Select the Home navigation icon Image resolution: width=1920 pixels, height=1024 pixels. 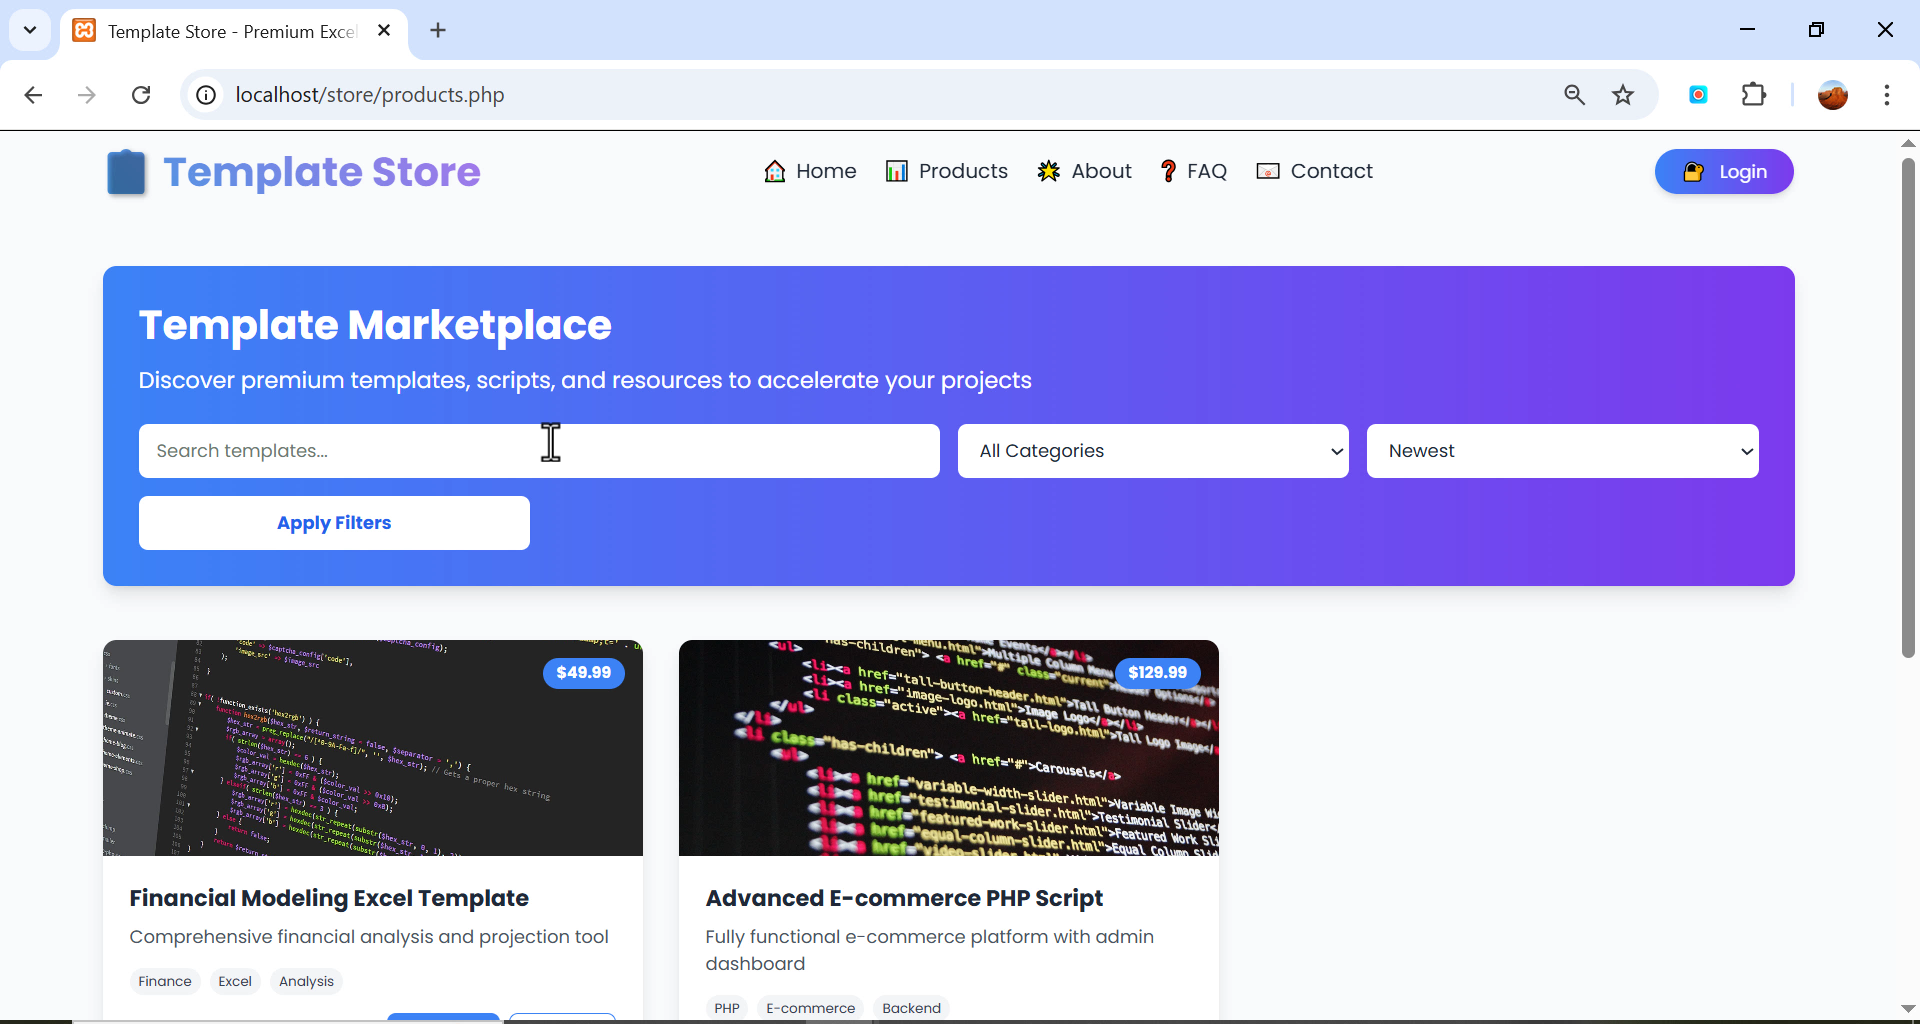[775, 171]
